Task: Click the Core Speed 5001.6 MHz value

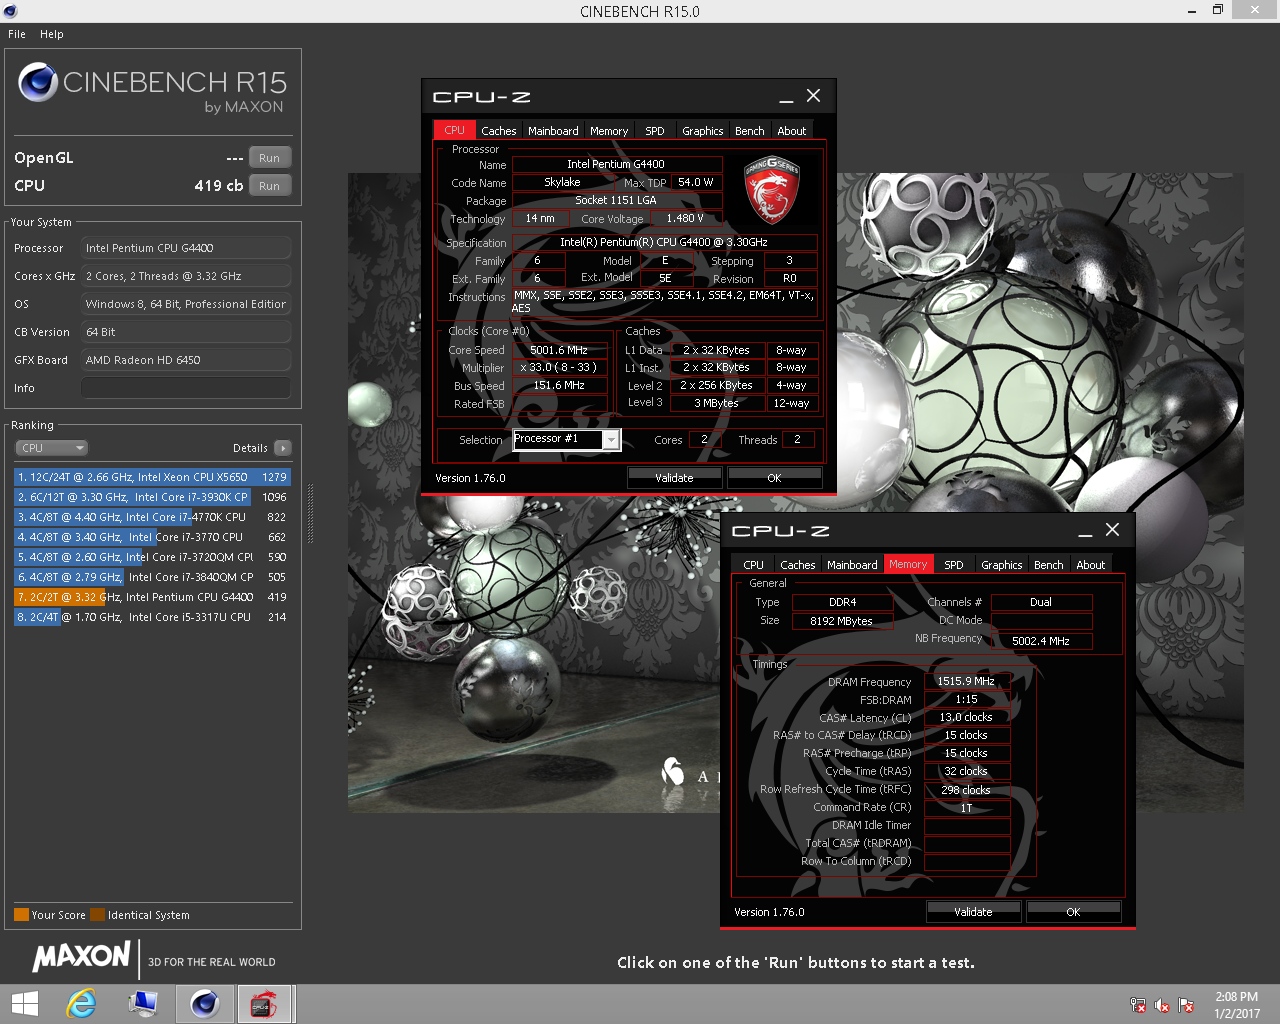Action: coord(560,350)
